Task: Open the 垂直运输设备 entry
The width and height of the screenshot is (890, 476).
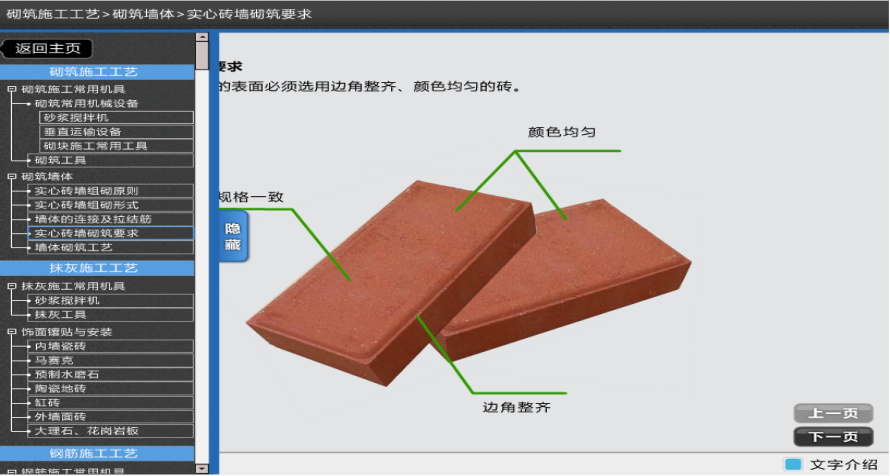Action: 116,132
